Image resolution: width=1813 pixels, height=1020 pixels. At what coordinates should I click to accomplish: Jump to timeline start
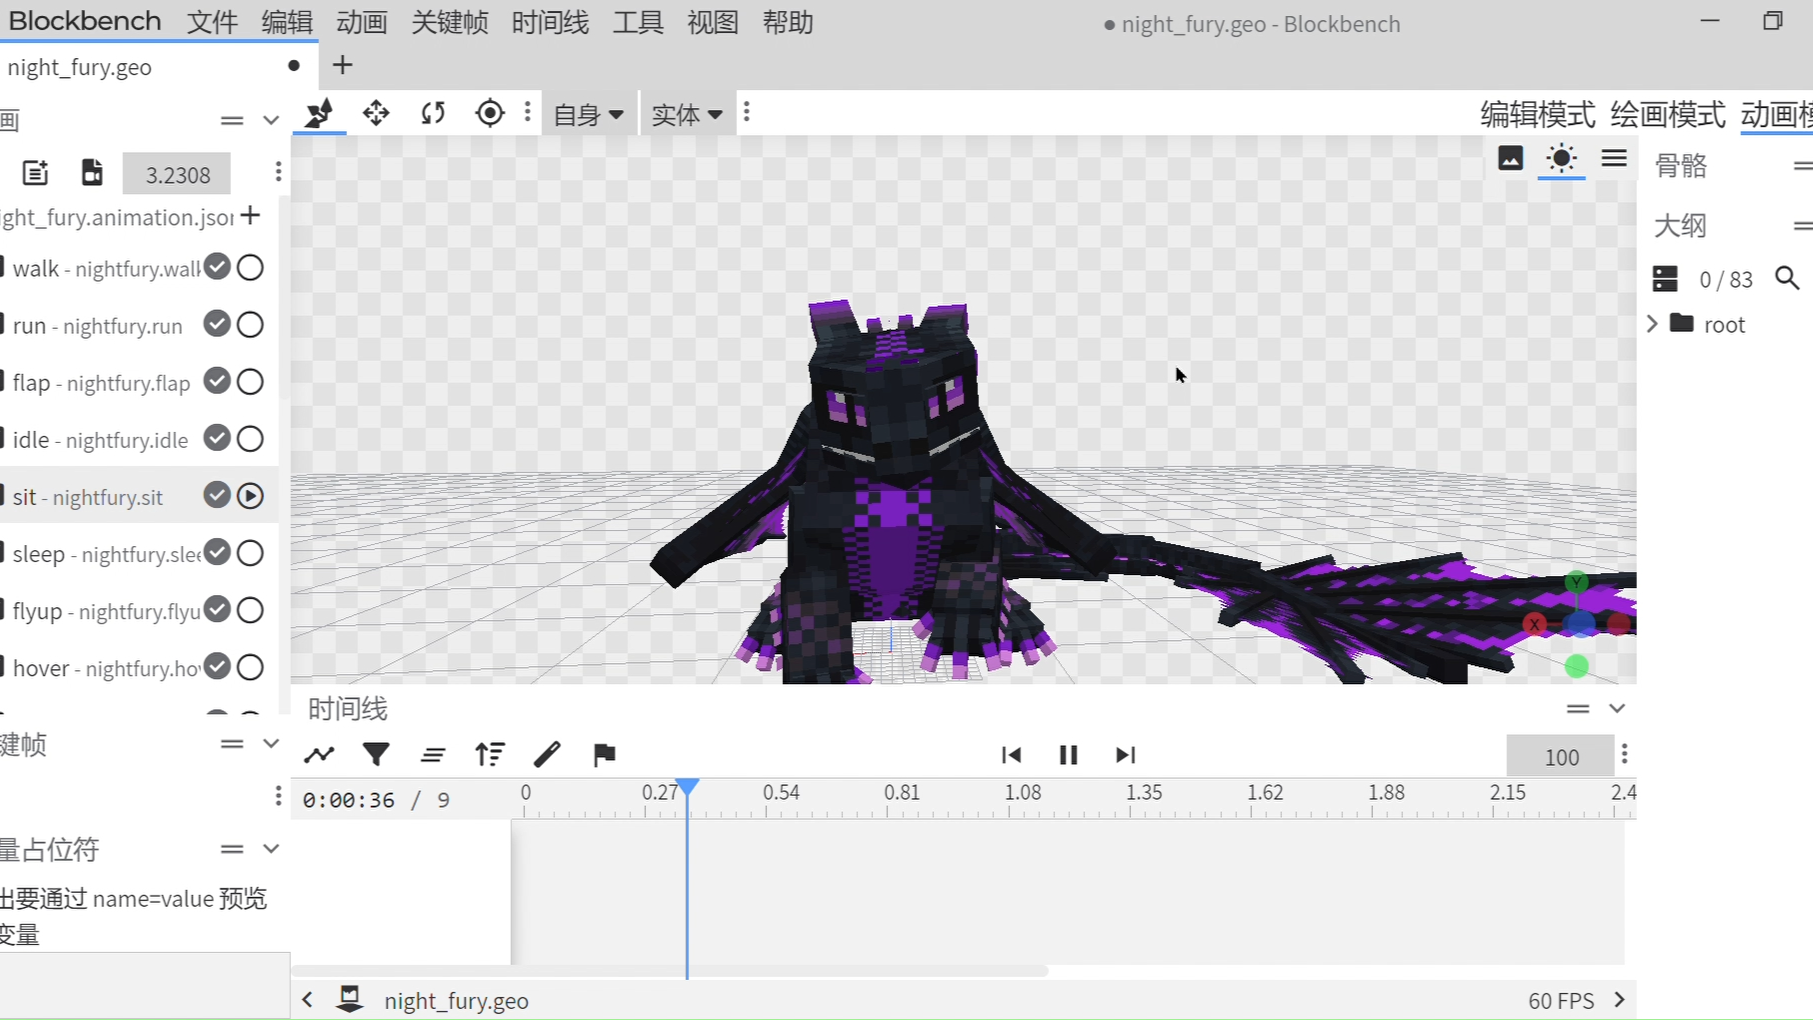click(1011, 755)
